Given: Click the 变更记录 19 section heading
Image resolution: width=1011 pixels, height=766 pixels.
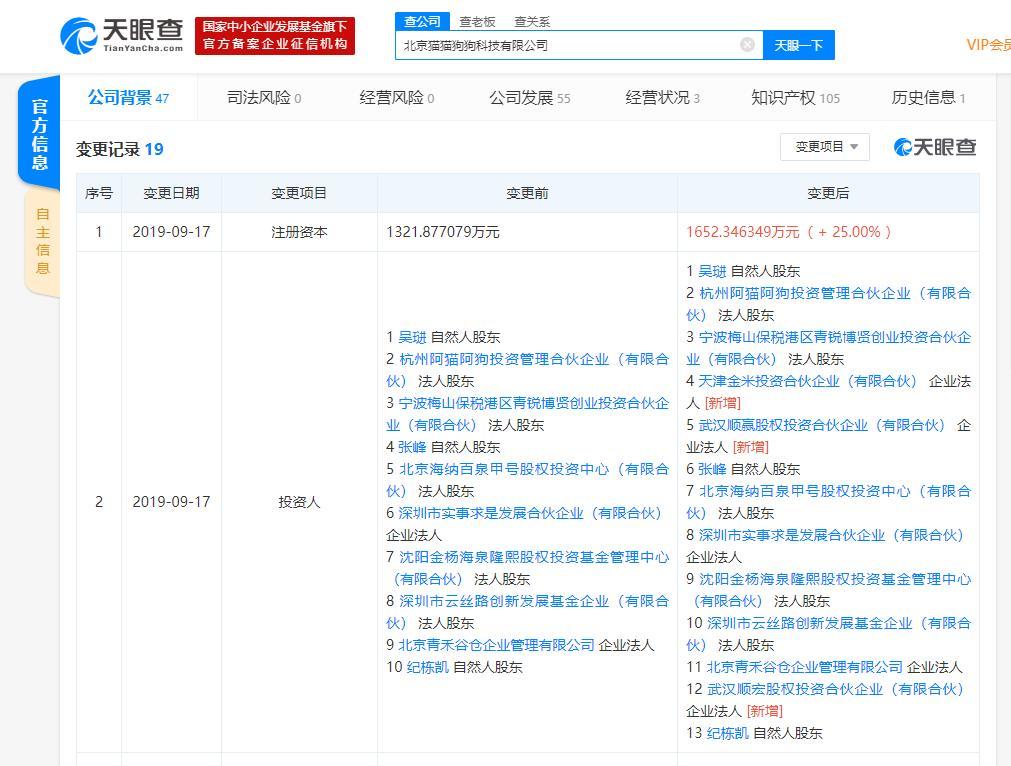Looking at the screenshot, I should coord(120,149).
